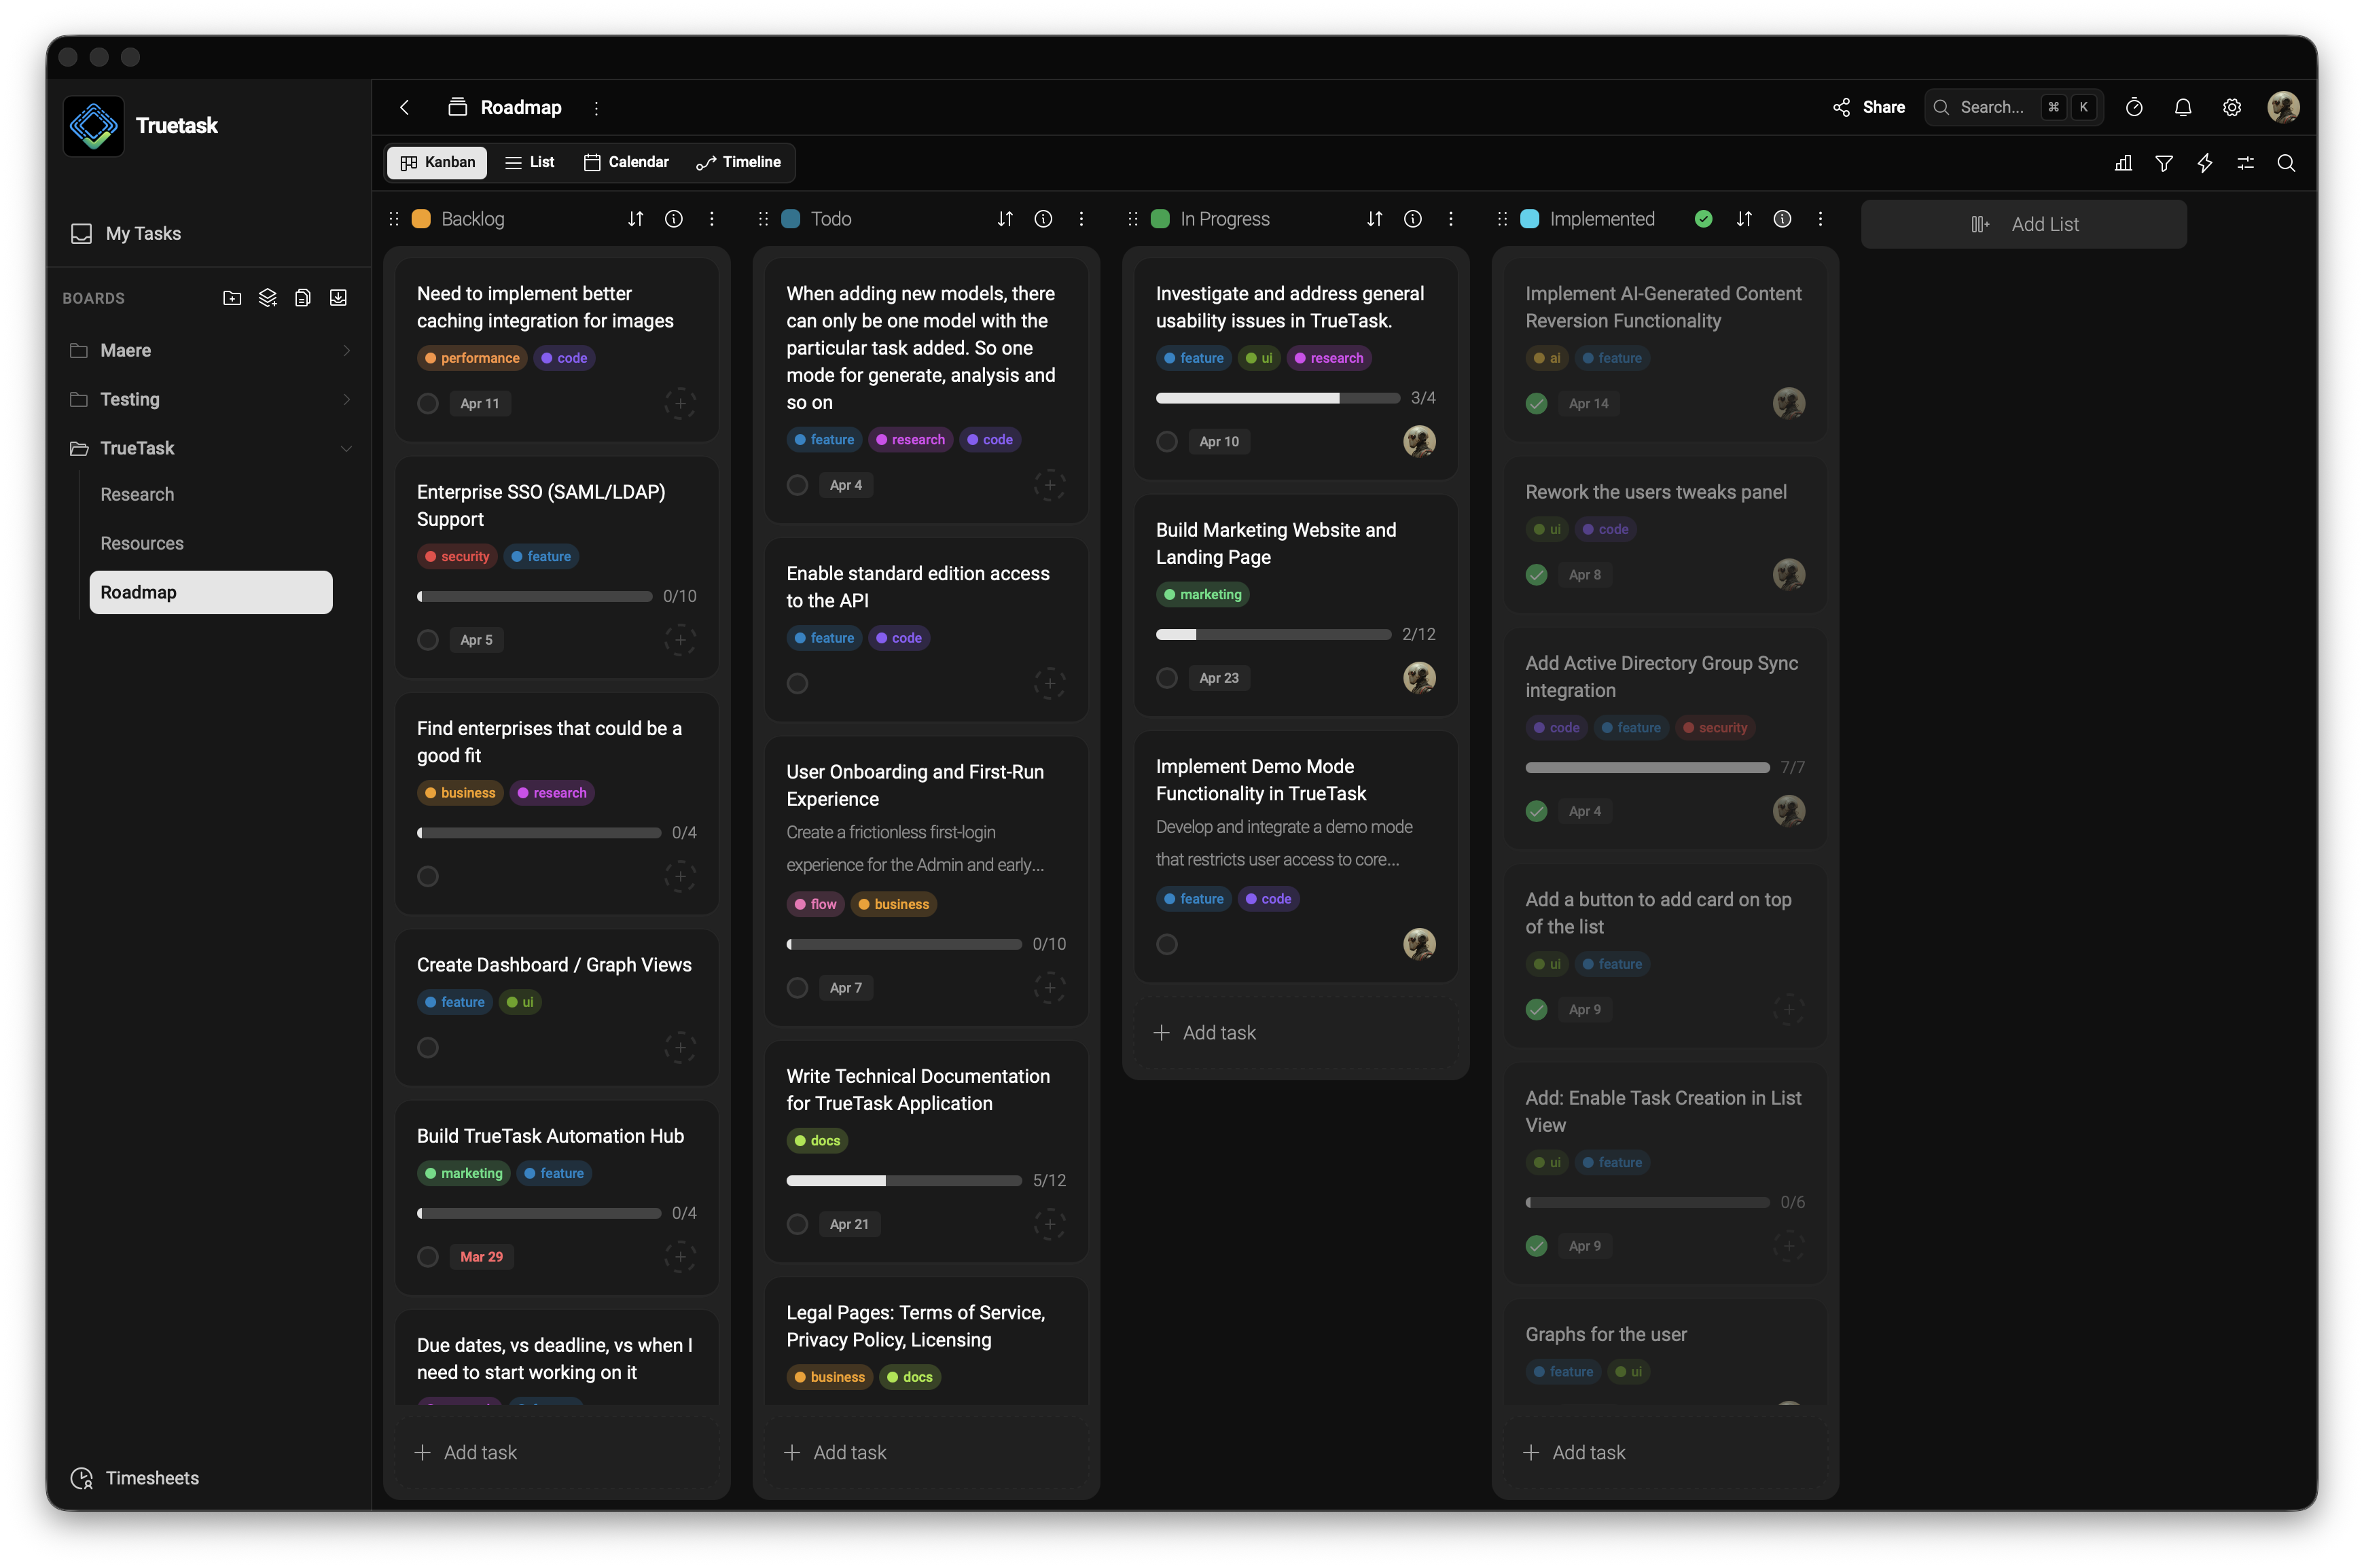This screenshot has height=1568, width=2364.
Task: Start the time tracker stopwatch icon
Action: point(2134,107)
